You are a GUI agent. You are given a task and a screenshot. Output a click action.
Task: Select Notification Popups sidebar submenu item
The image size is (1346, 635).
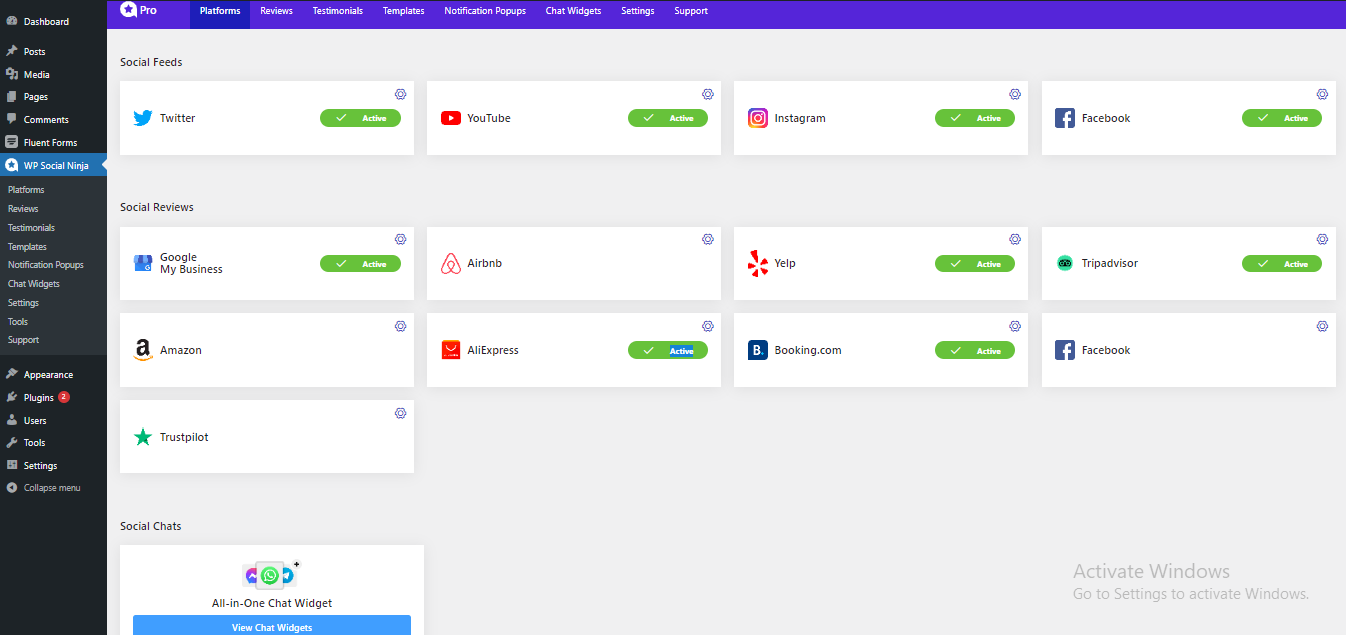pos(46,265)
